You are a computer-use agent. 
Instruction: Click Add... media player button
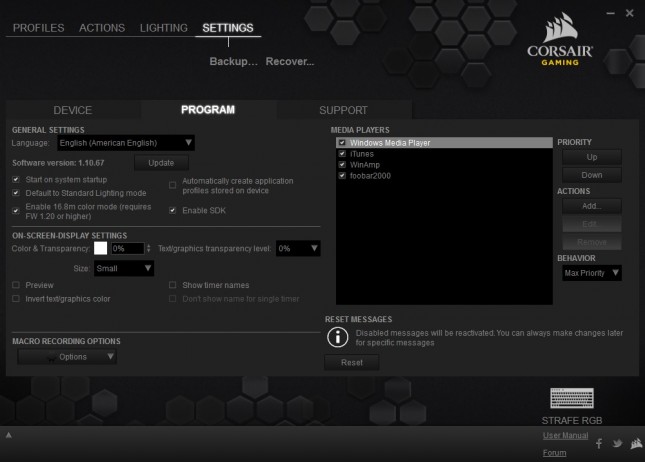tap(592, 206)
